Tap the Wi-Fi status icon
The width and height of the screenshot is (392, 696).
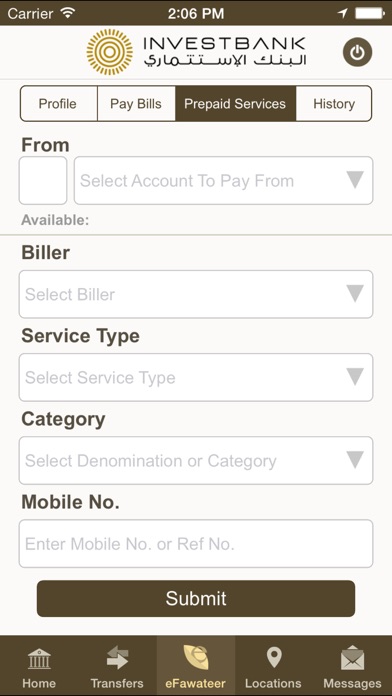68,13
